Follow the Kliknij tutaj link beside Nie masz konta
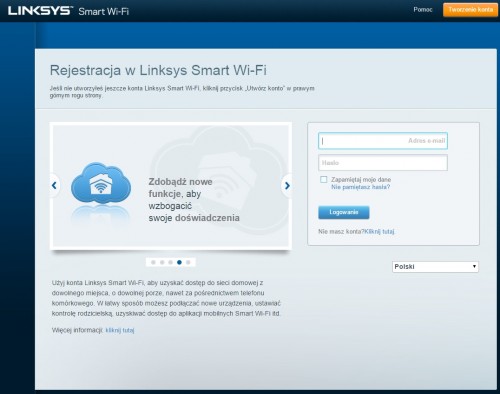This screenshot has height=394, width=500. [x=380, y=231]
